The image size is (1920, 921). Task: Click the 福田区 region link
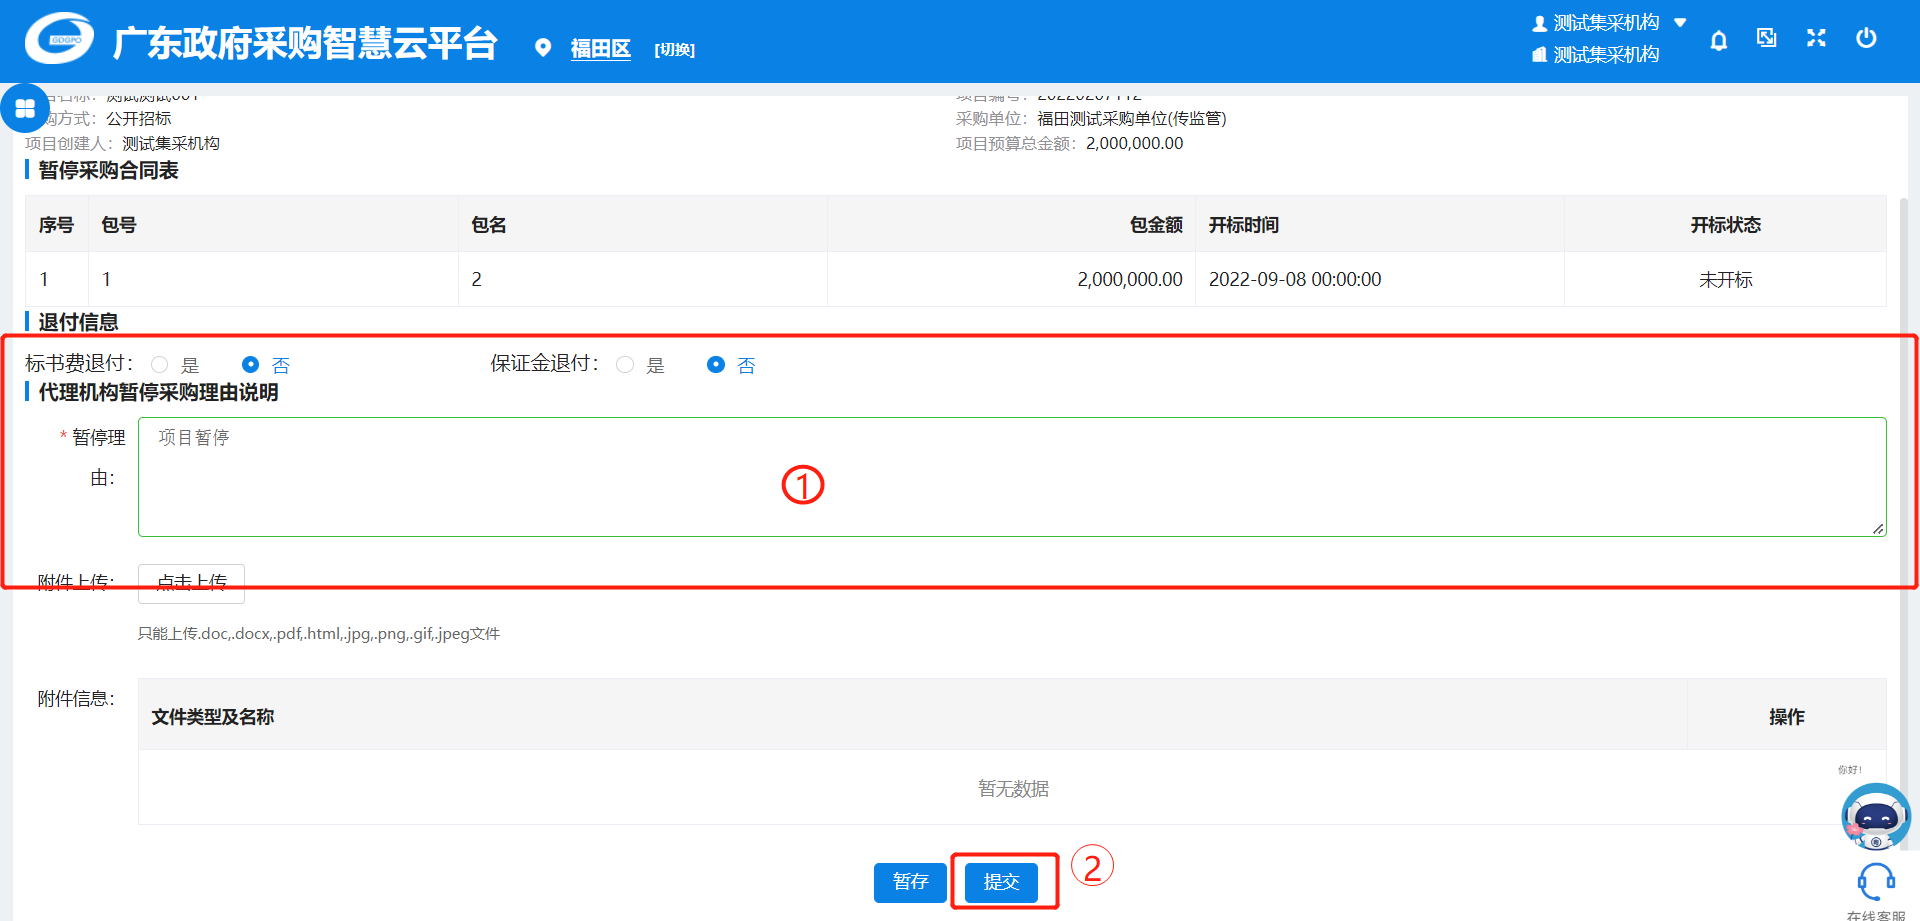point(600,49)
